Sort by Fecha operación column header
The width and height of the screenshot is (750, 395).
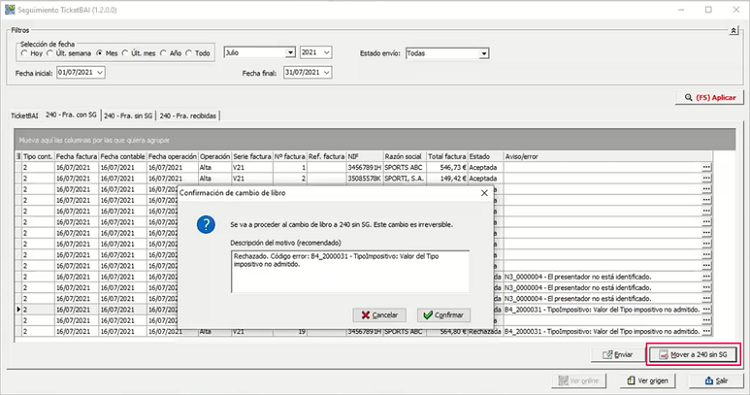point(172,156)
